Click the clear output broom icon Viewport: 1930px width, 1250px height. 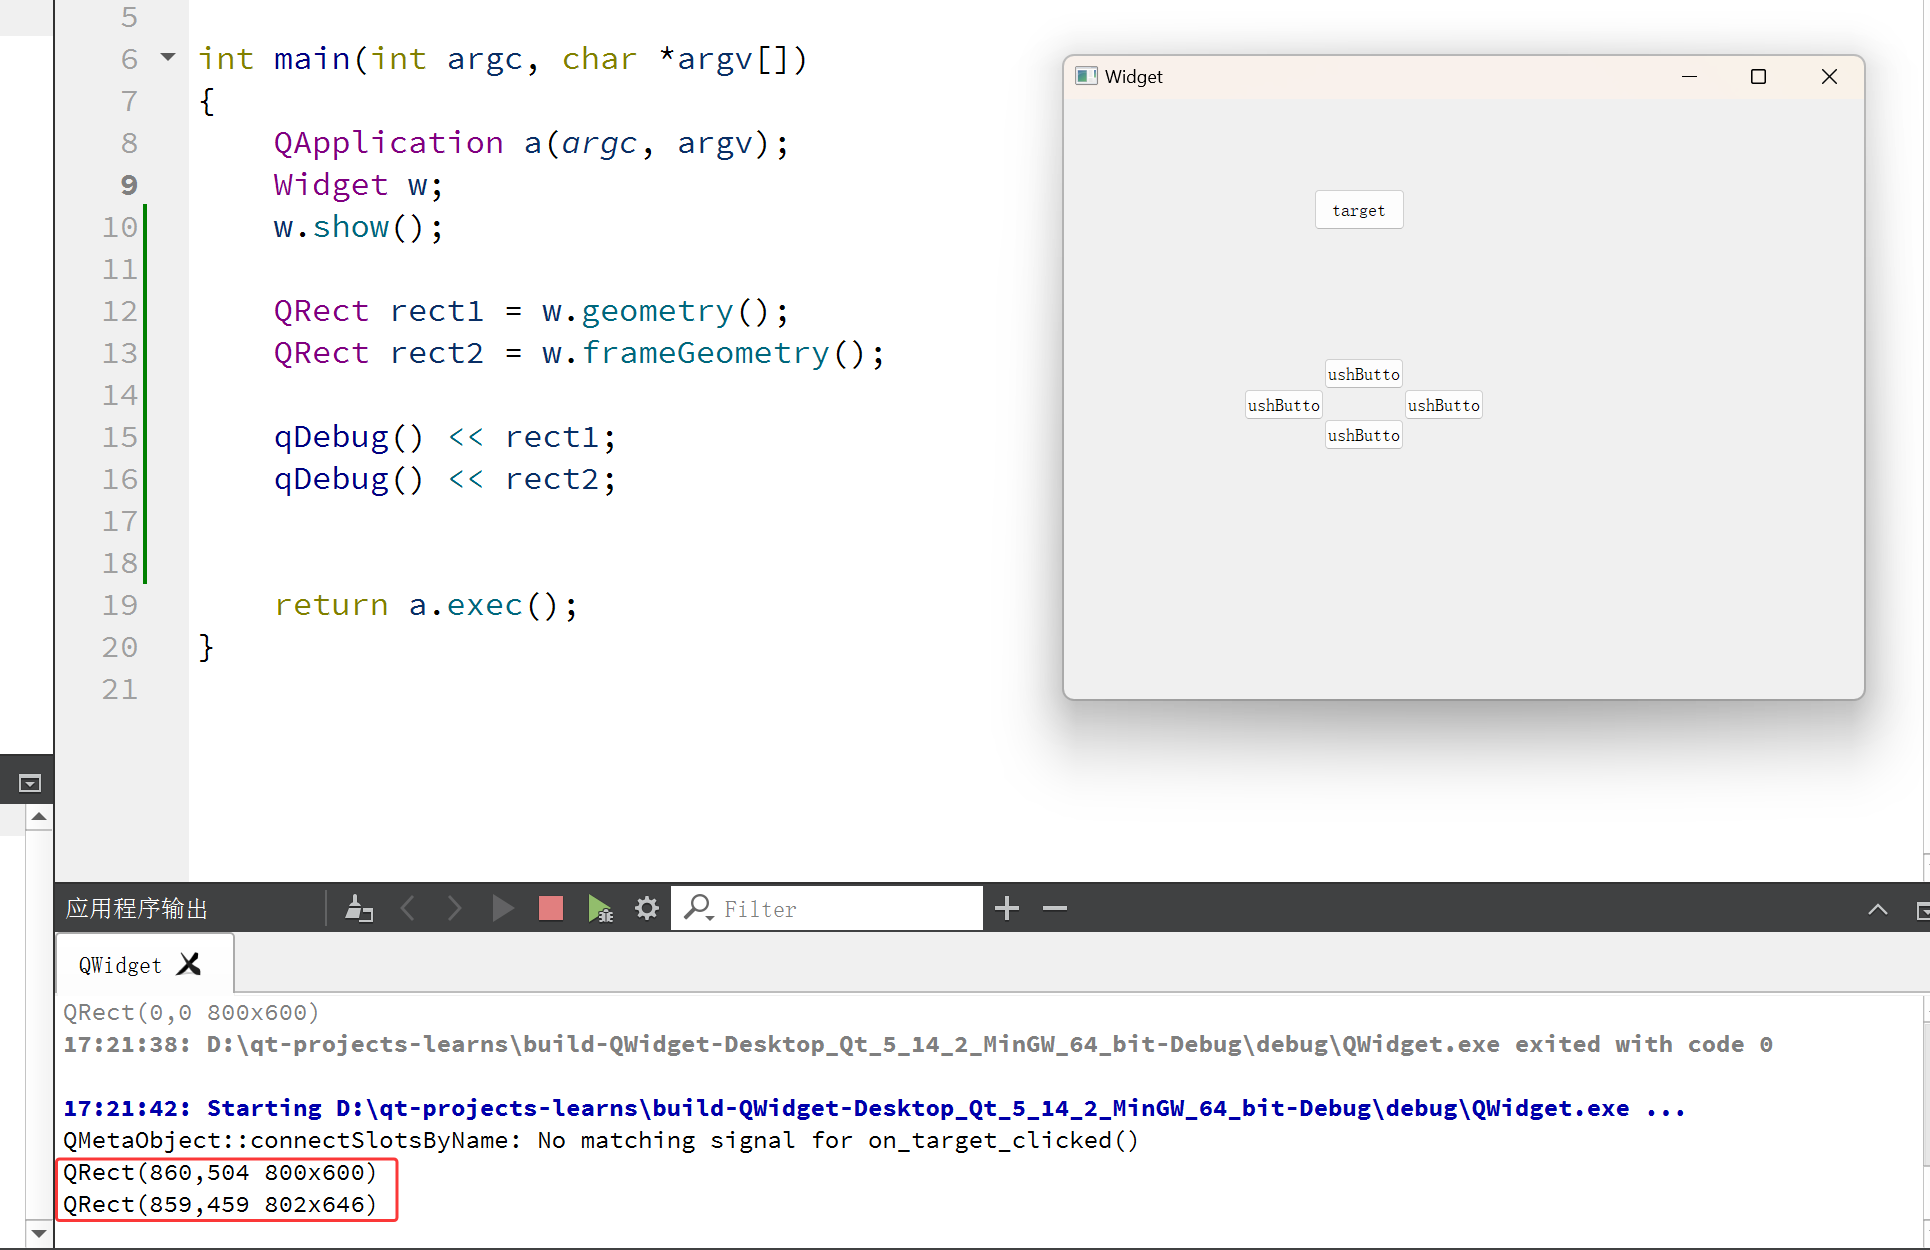[x=358, y=908]
